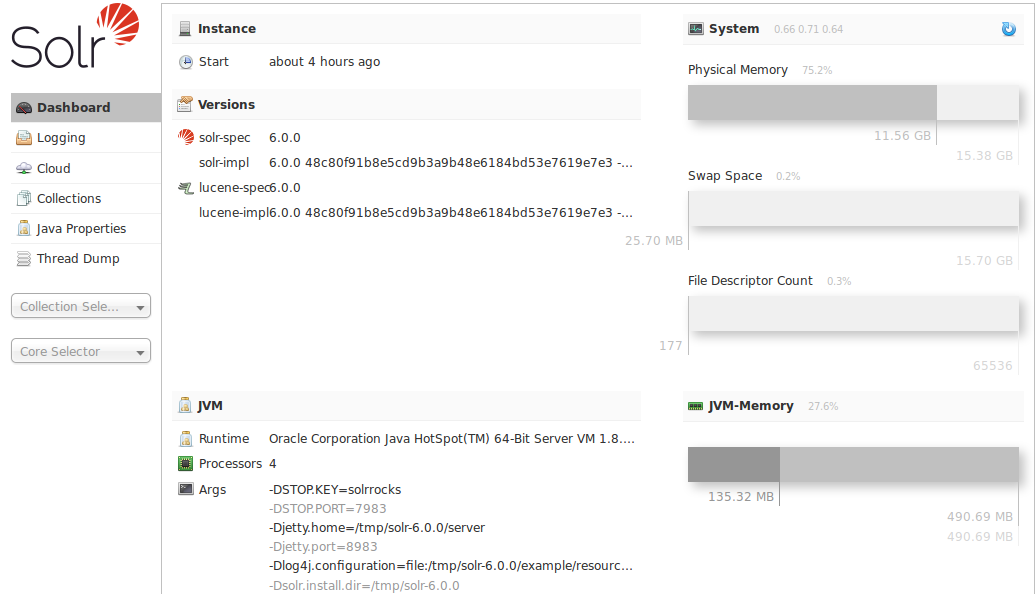Click the Versions panel header icon
Viewport: 1036px width, 594px height.
click(184, 104)
